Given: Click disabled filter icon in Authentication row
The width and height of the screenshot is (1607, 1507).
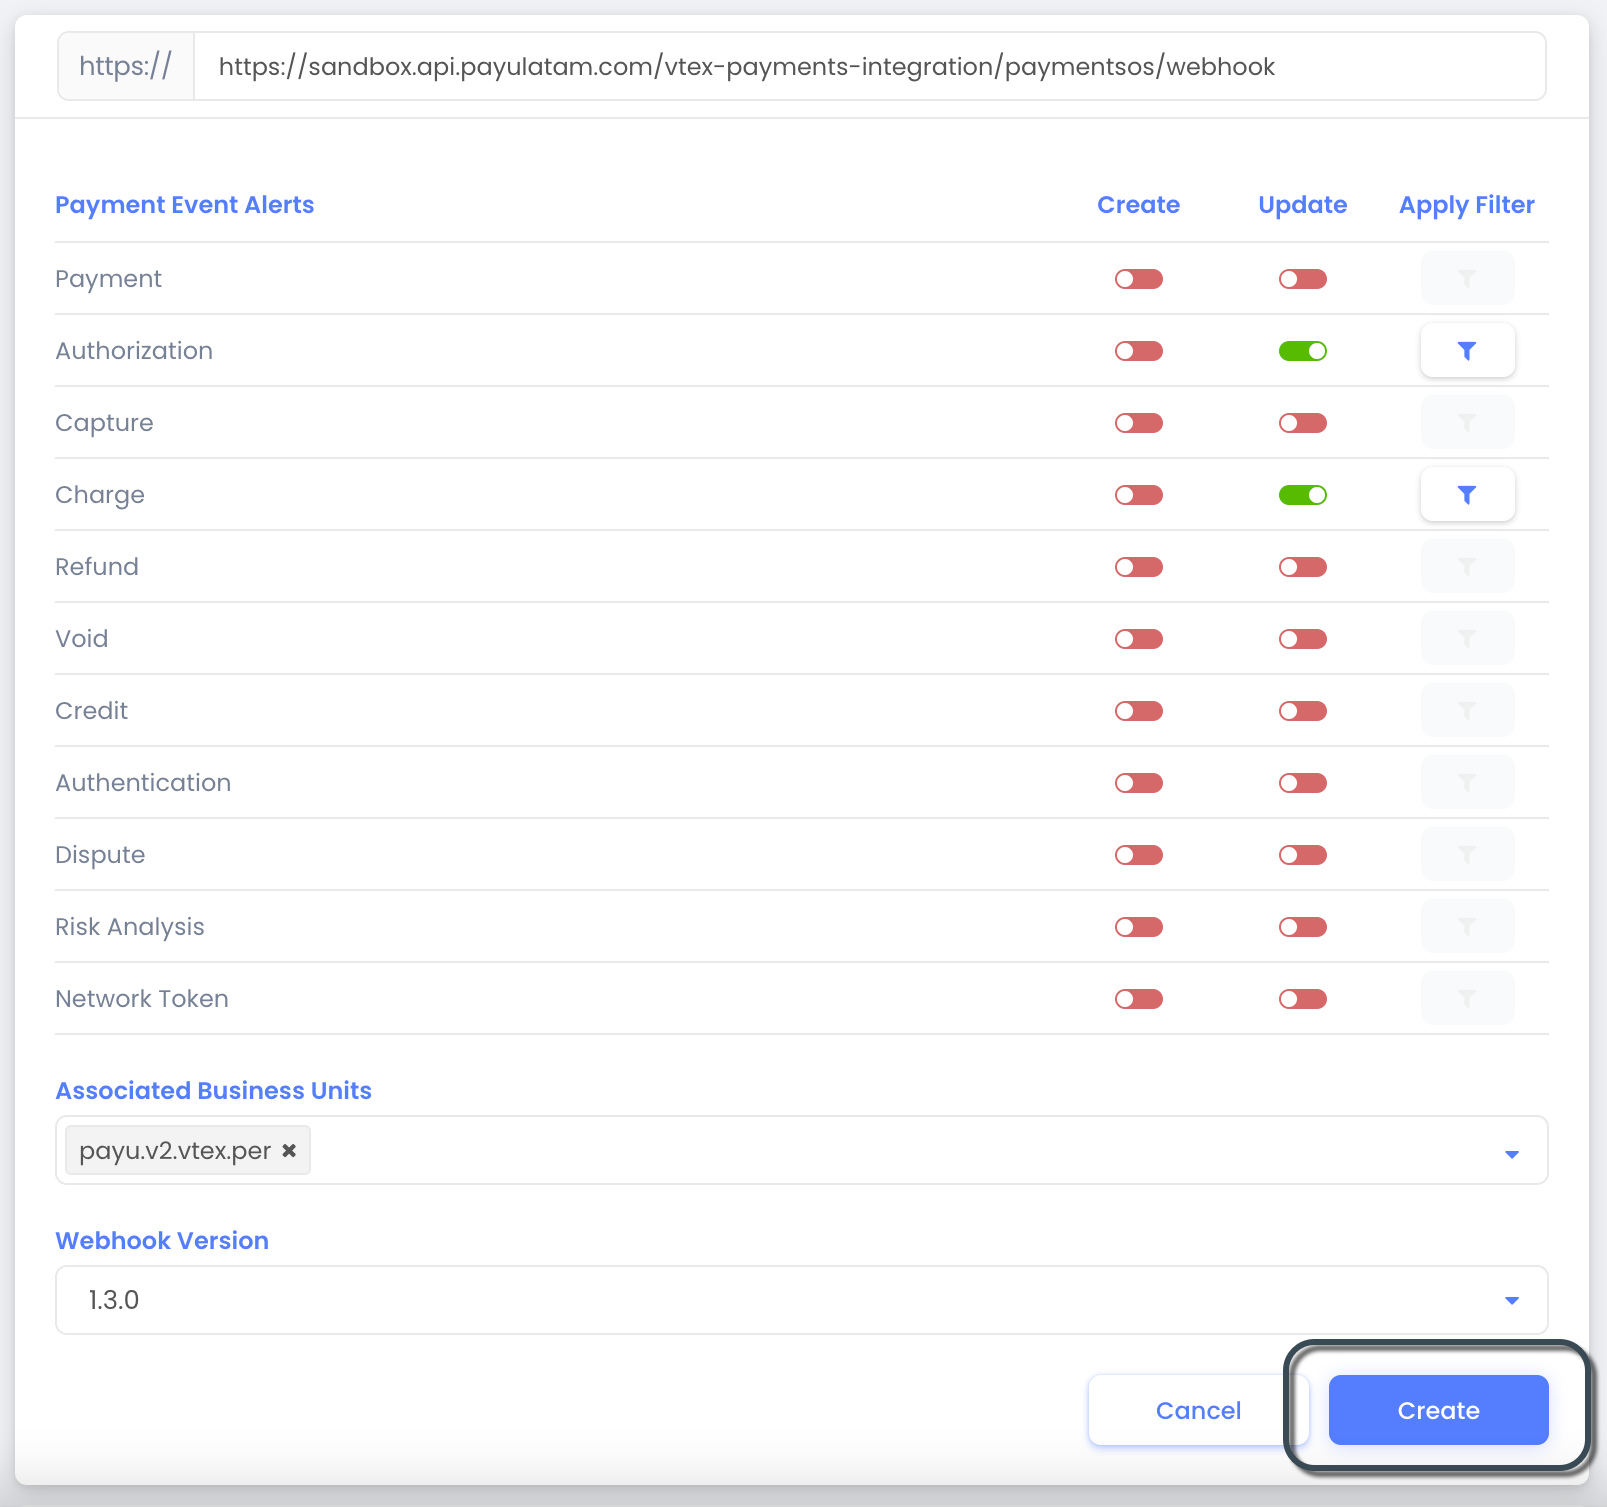Looking at the screenshot, I should pyautogui.click(x=1467, y=783).
